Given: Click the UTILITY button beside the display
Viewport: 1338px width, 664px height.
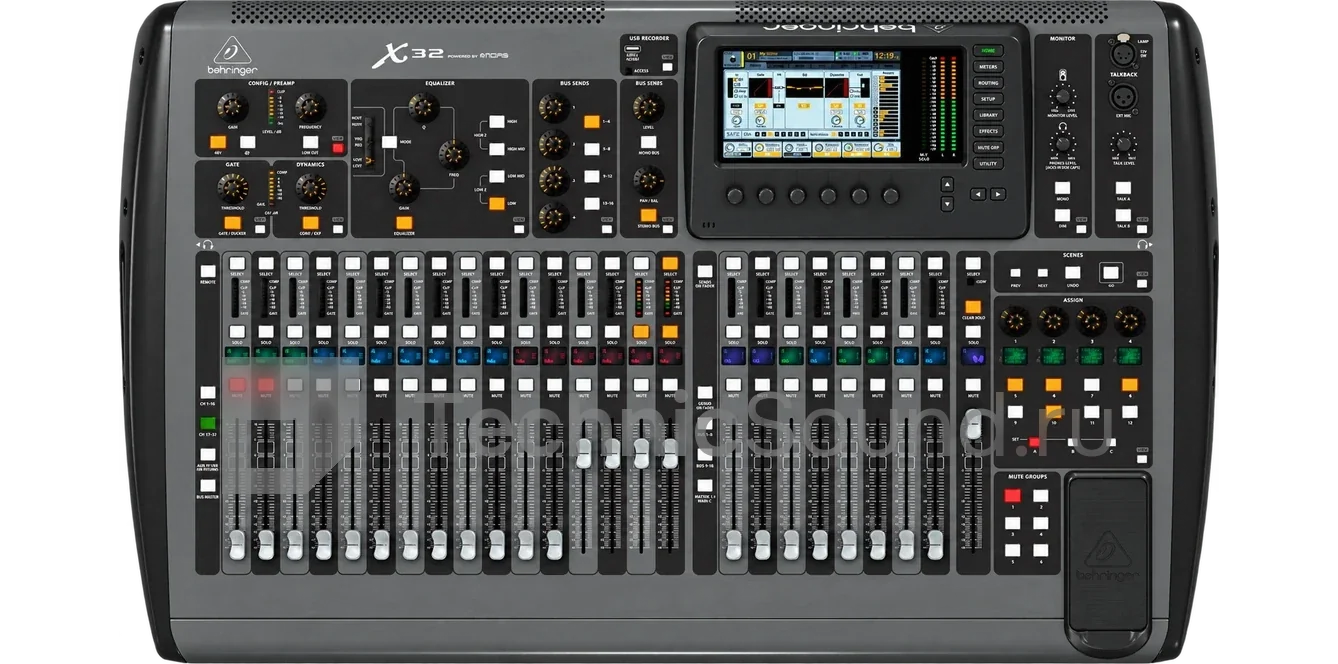Looking at the screenshot, I should (x=988, y=163).
